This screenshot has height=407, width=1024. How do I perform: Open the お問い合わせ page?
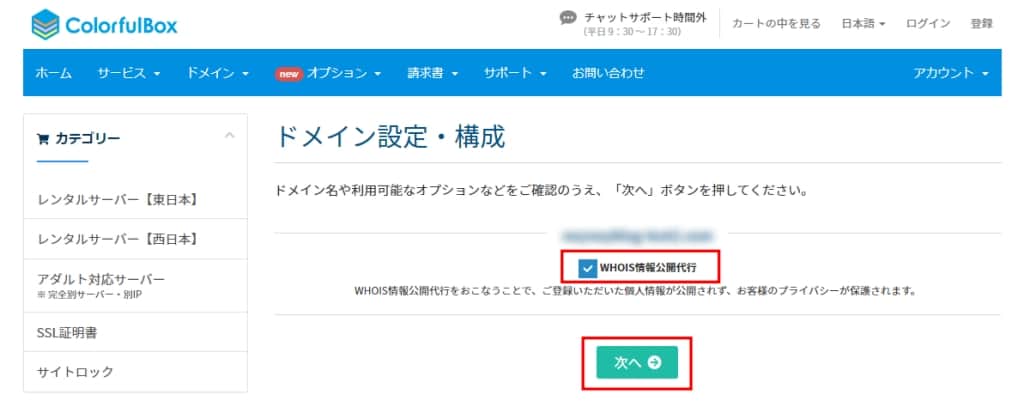click(x=608, y=73)
